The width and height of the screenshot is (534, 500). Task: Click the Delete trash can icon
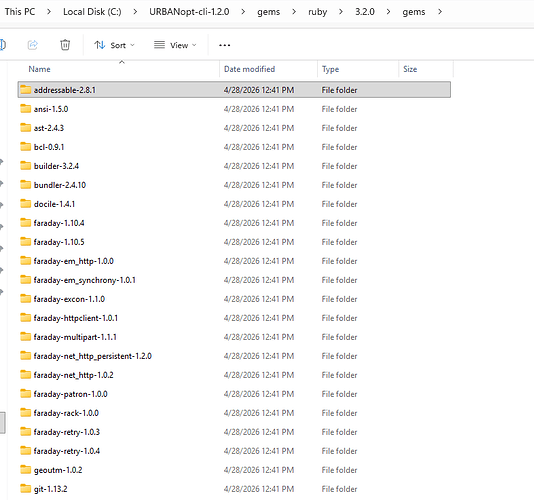(65, 45)
